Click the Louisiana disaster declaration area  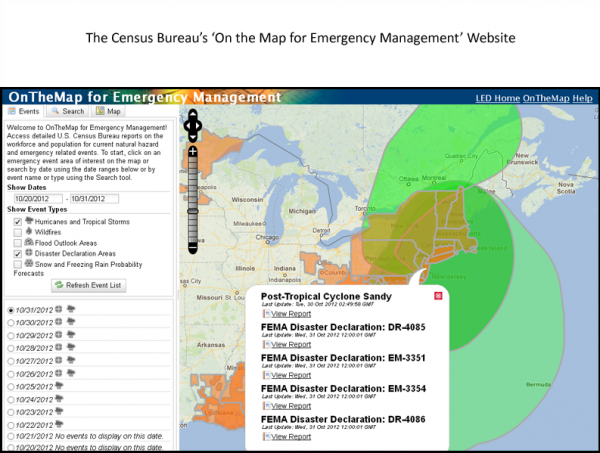coord(220,411)
